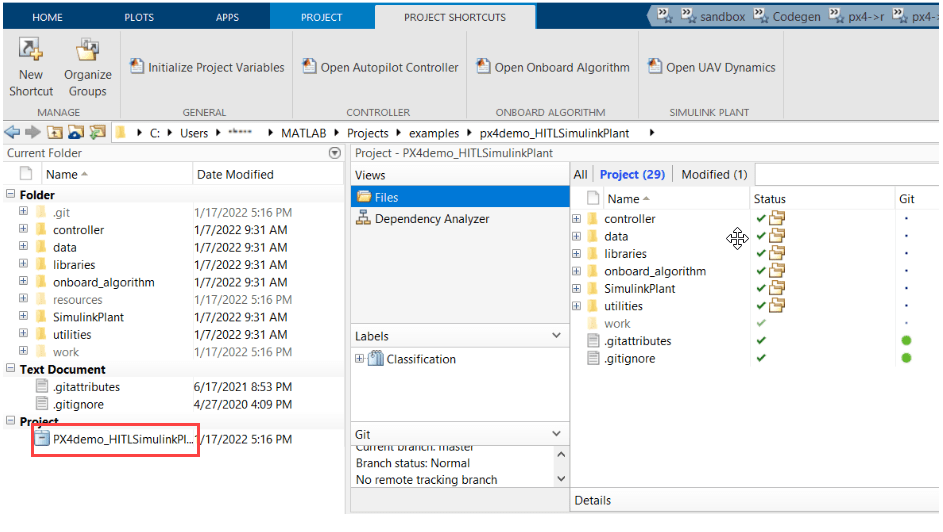Expand libraries folder in Current Folder
The image size is (943, 532).
(23, 263)
